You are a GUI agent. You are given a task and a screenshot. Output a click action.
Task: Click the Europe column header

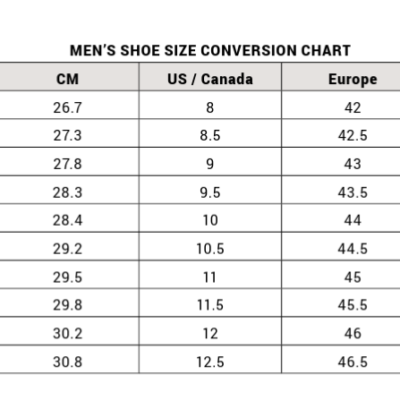[x=353, y=80]
